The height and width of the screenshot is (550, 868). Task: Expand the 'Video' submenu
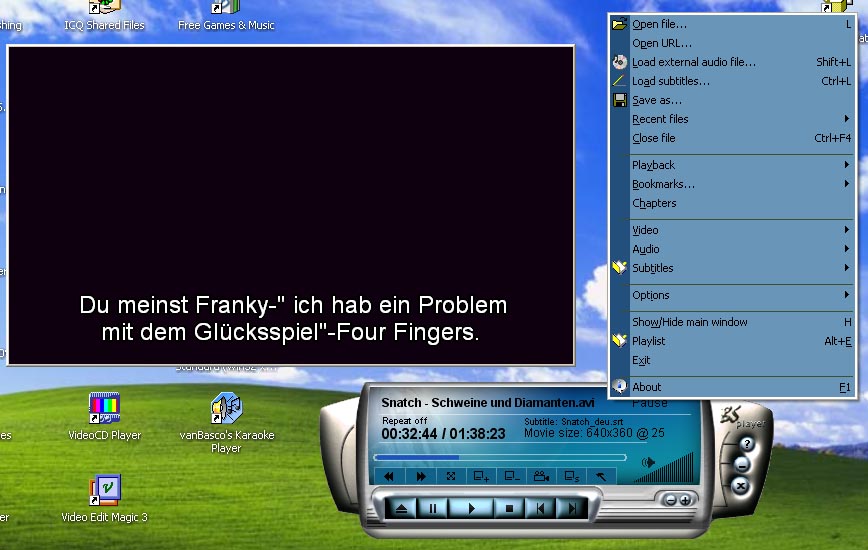[x=732, y=230]
